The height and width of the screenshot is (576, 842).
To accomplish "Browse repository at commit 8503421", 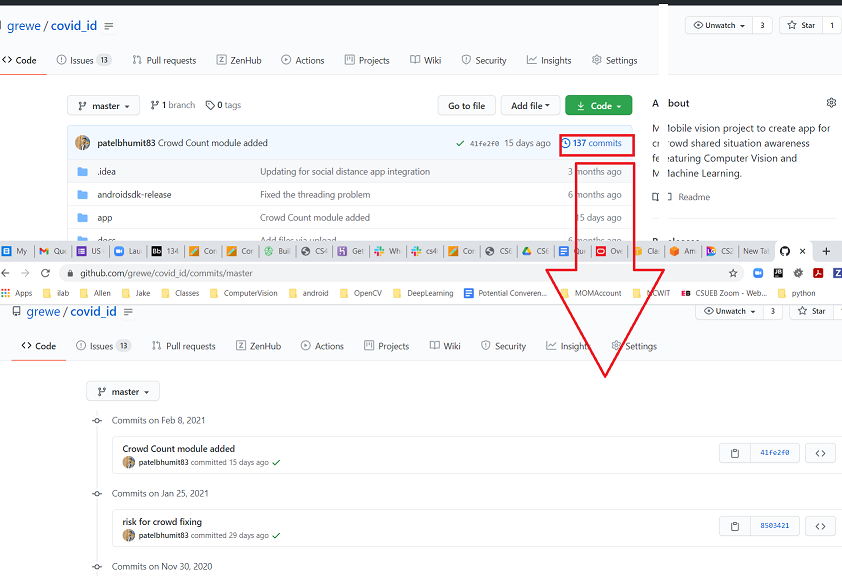I will [x=819, y=526].
